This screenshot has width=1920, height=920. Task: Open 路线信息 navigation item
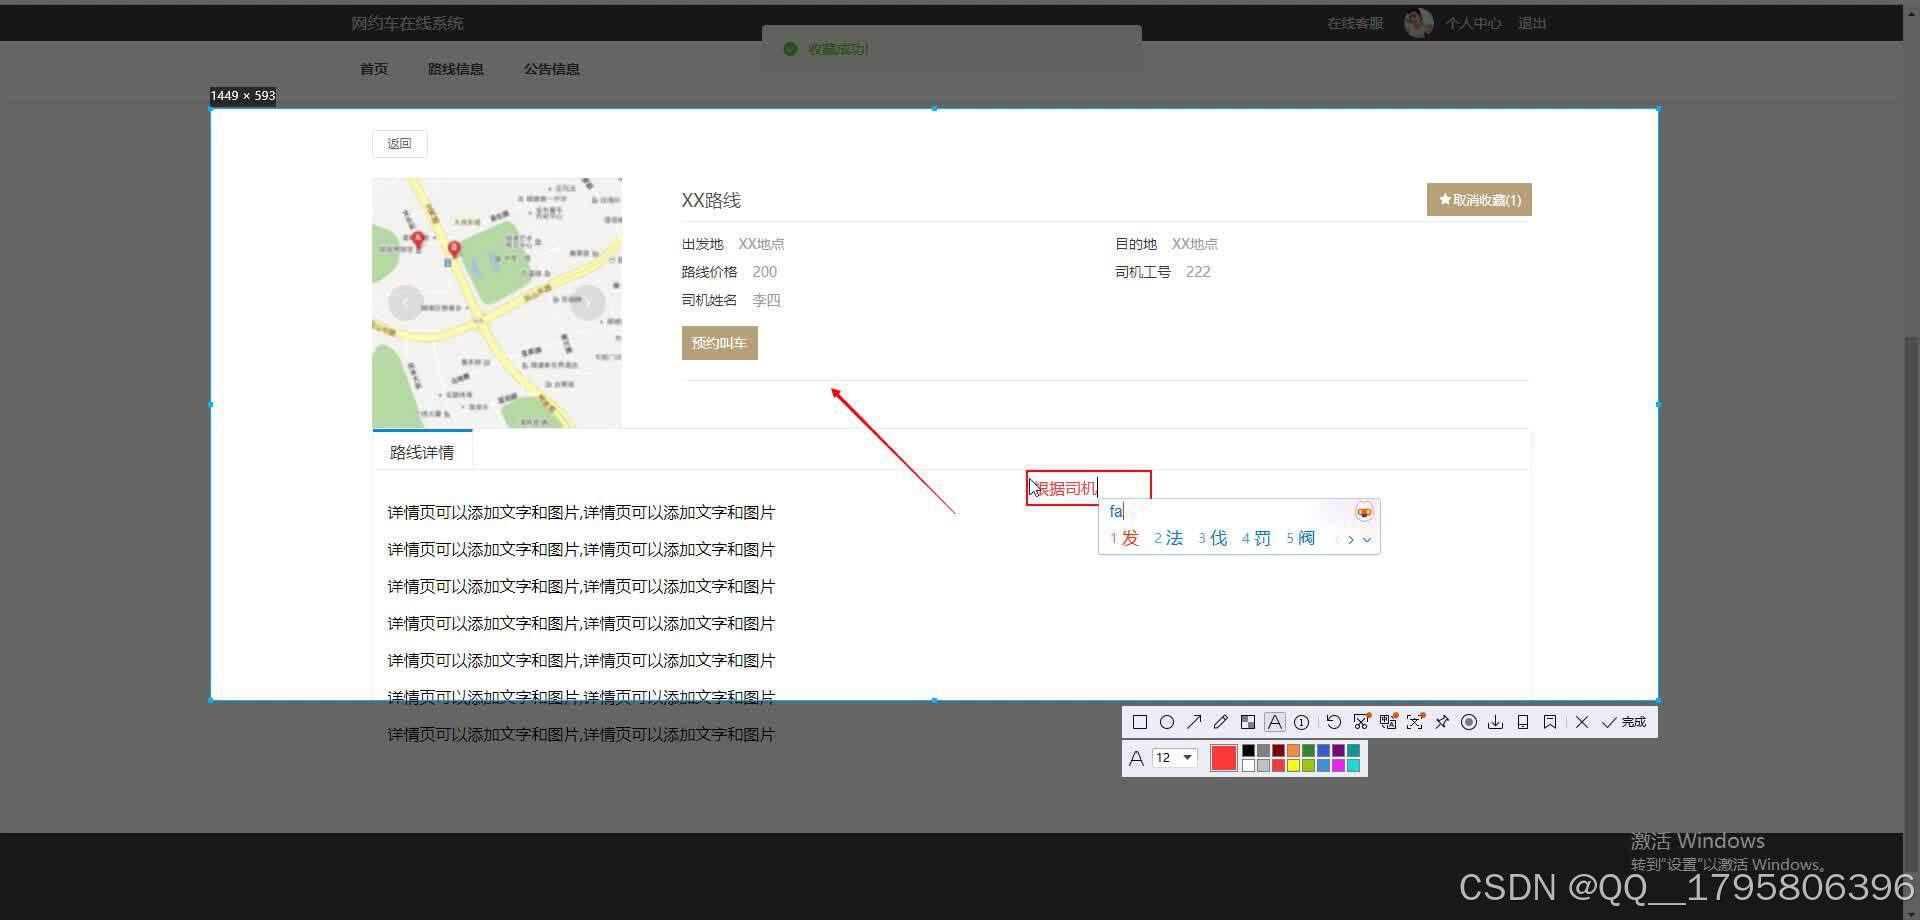(x=456, y=69)
